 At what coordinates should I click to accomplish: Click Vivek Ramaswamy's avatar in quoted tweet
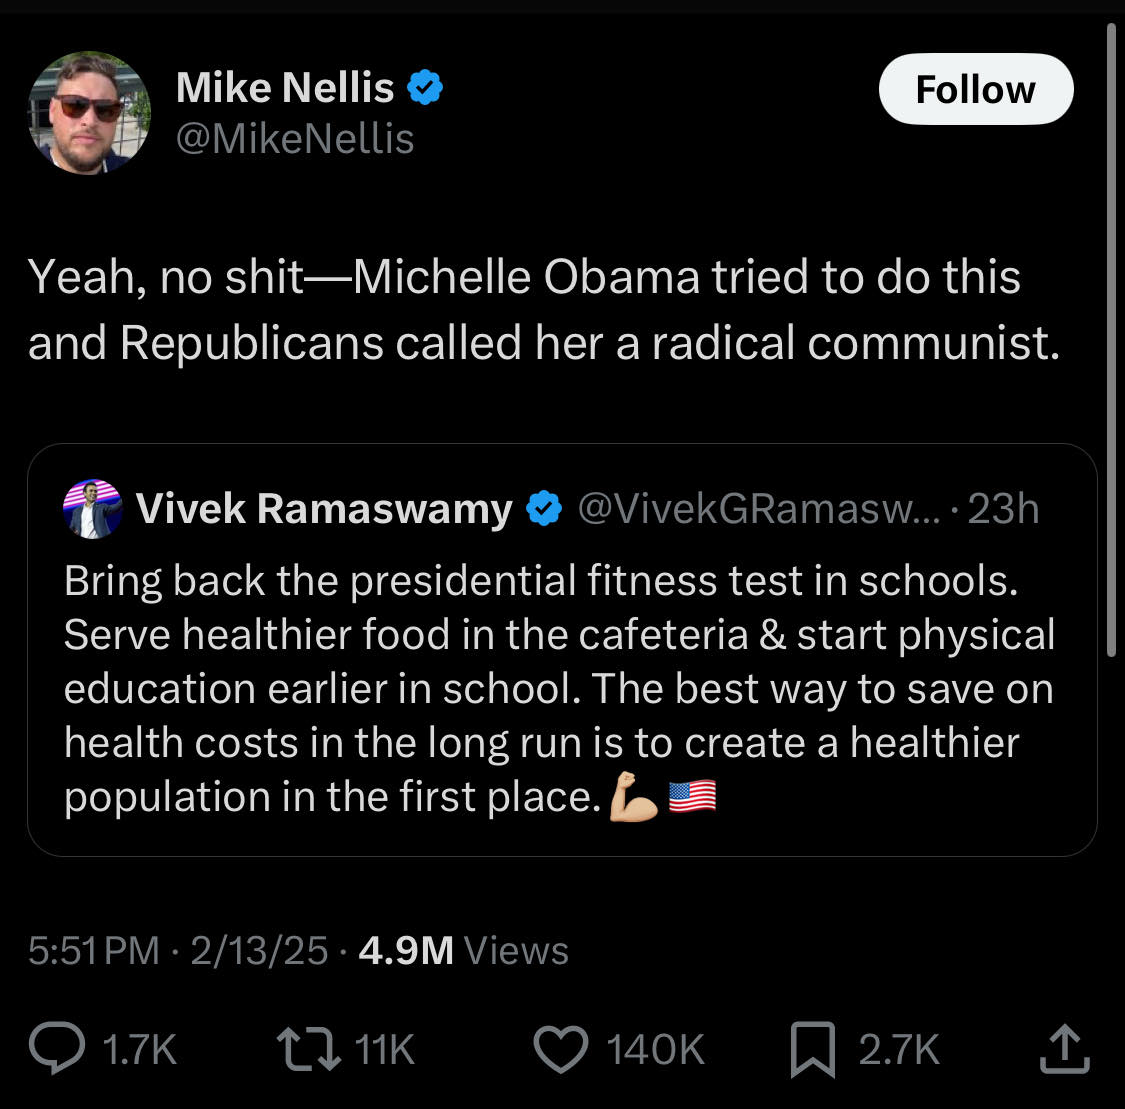[x=91, y=508]
